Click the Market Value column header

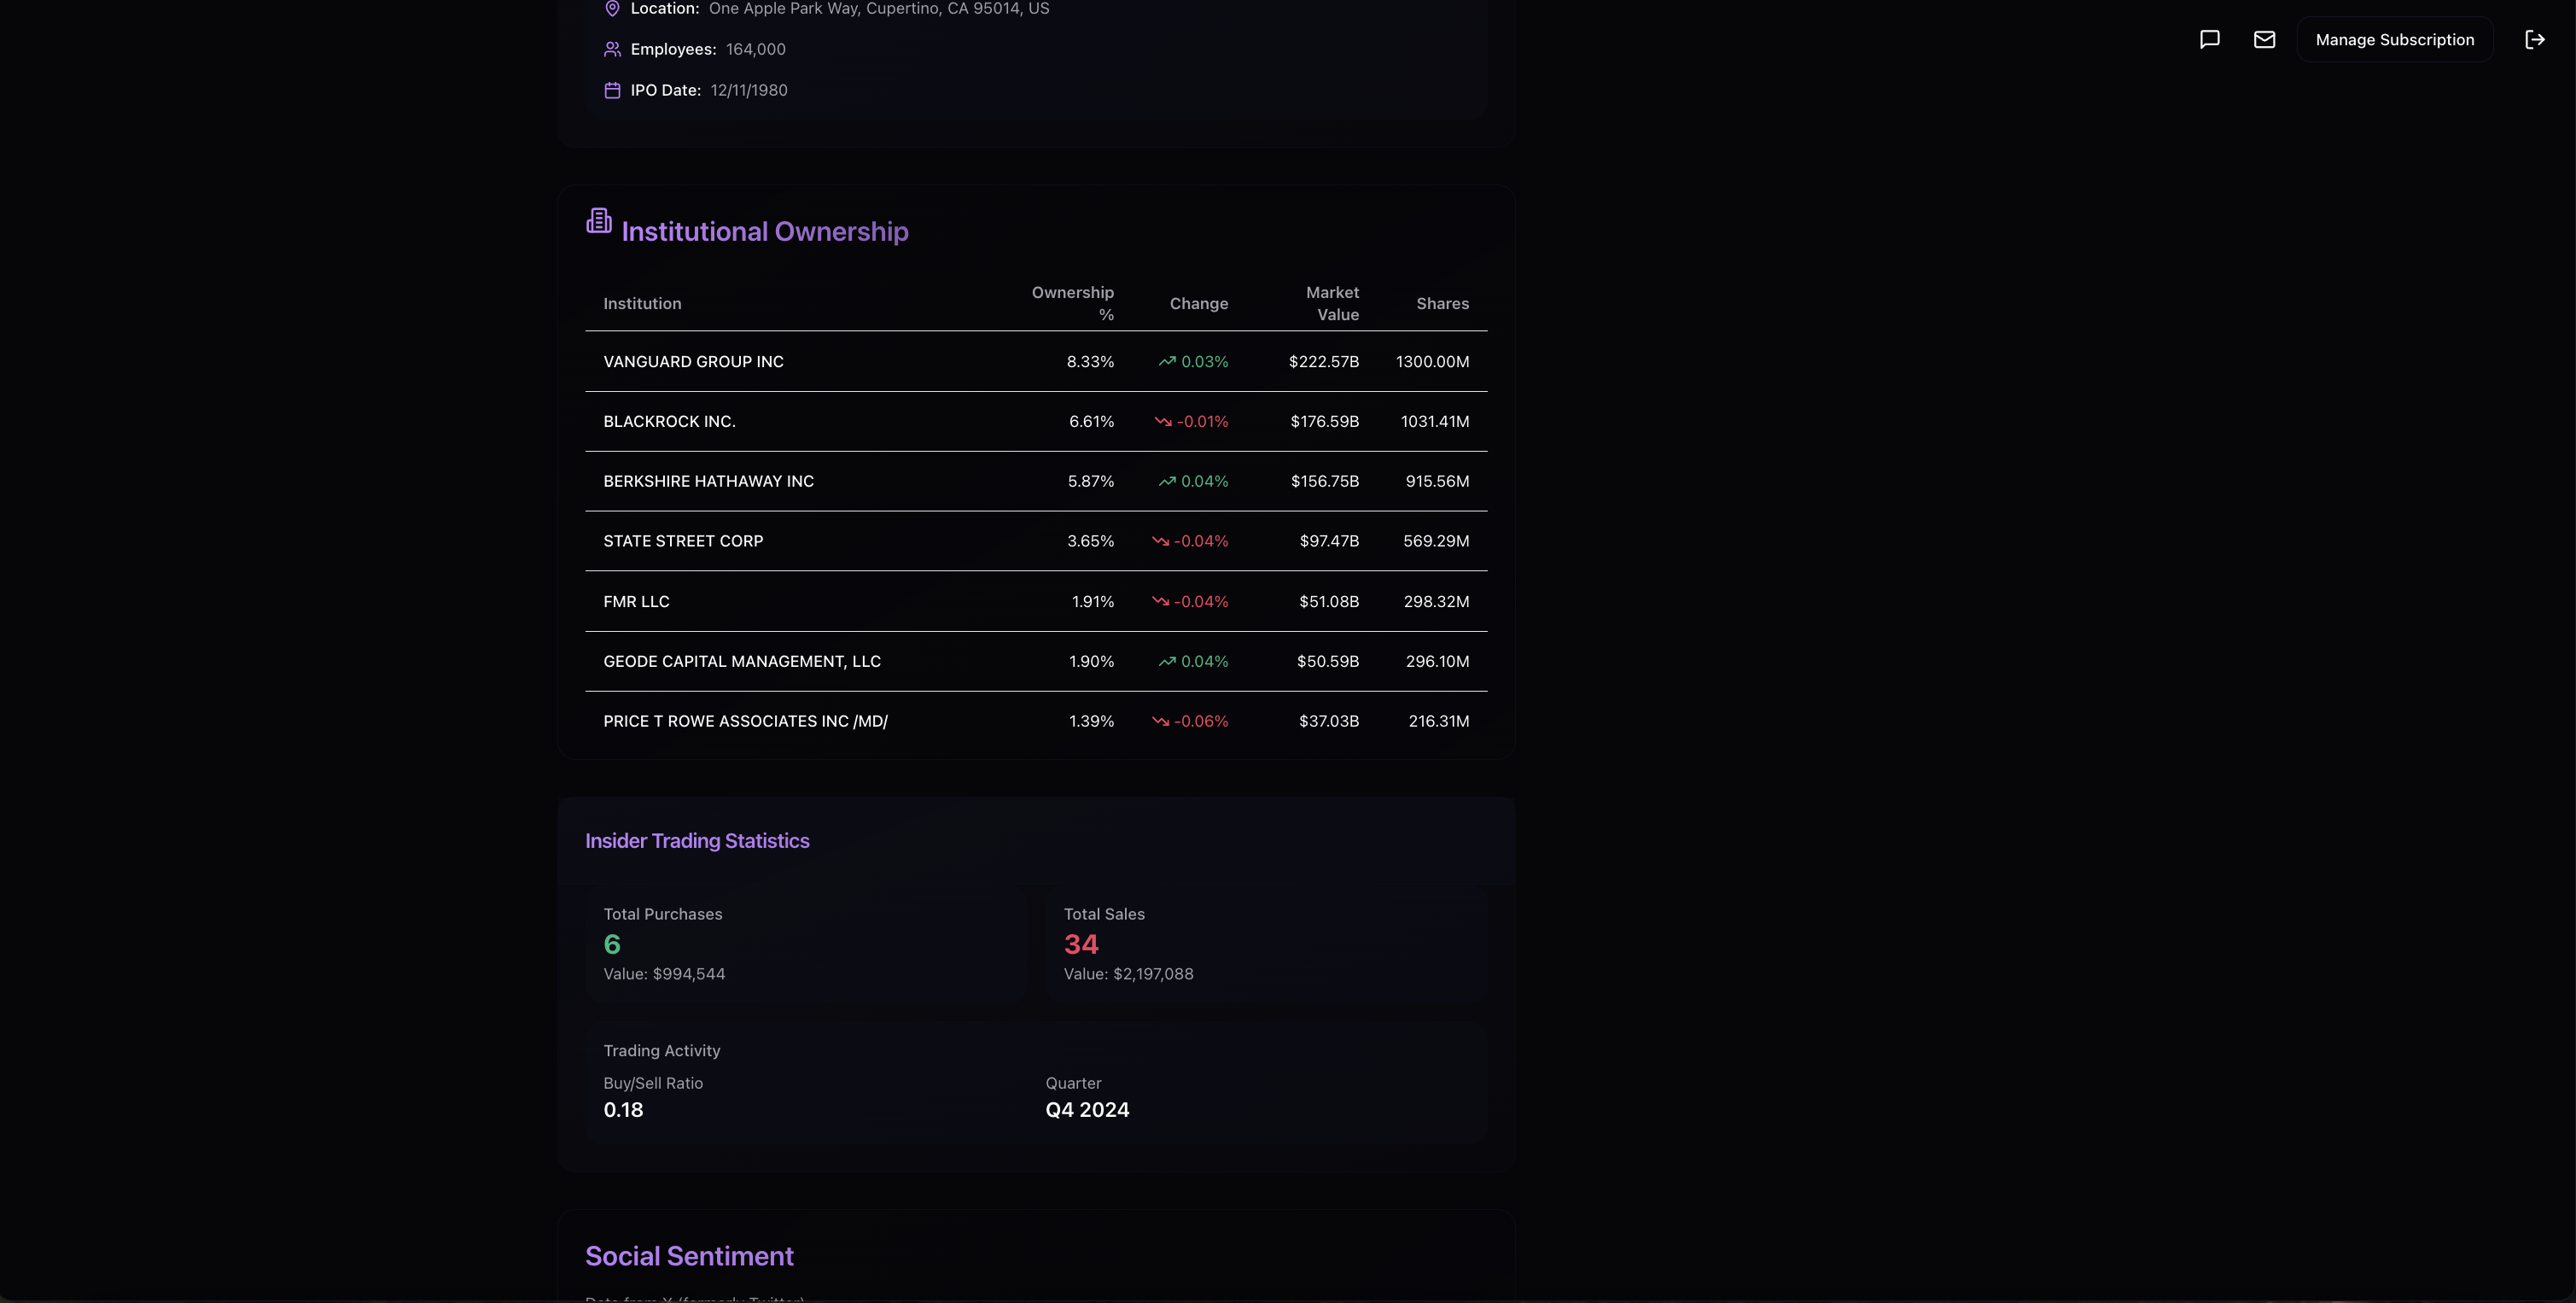pos(1332,303)
